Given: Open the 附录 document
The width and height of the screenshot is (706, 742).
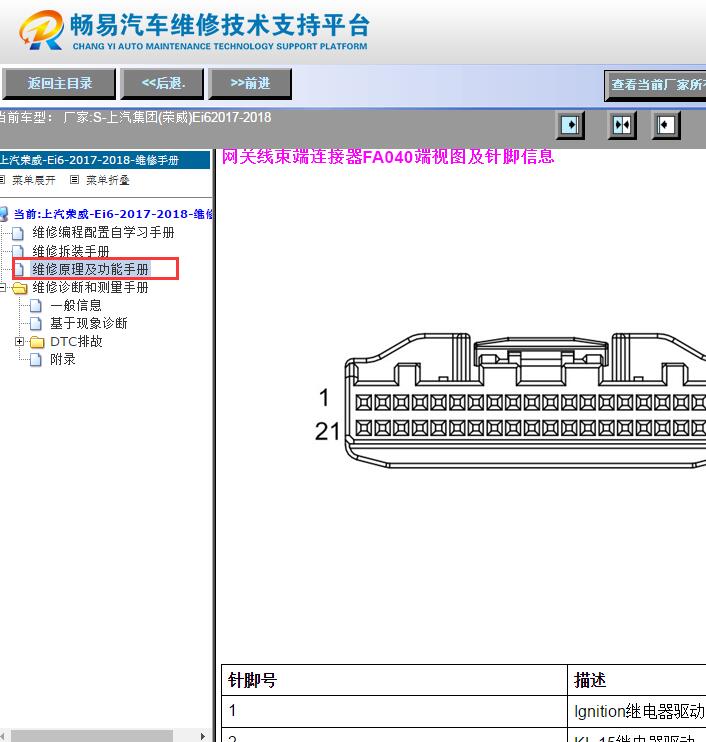Looking at the screenshot, I should (62, 359).
